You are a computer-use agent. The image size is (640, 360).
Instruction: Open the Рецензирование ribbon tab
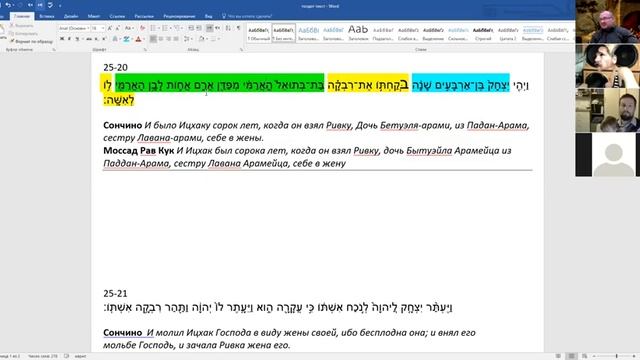tap(179, 16)
